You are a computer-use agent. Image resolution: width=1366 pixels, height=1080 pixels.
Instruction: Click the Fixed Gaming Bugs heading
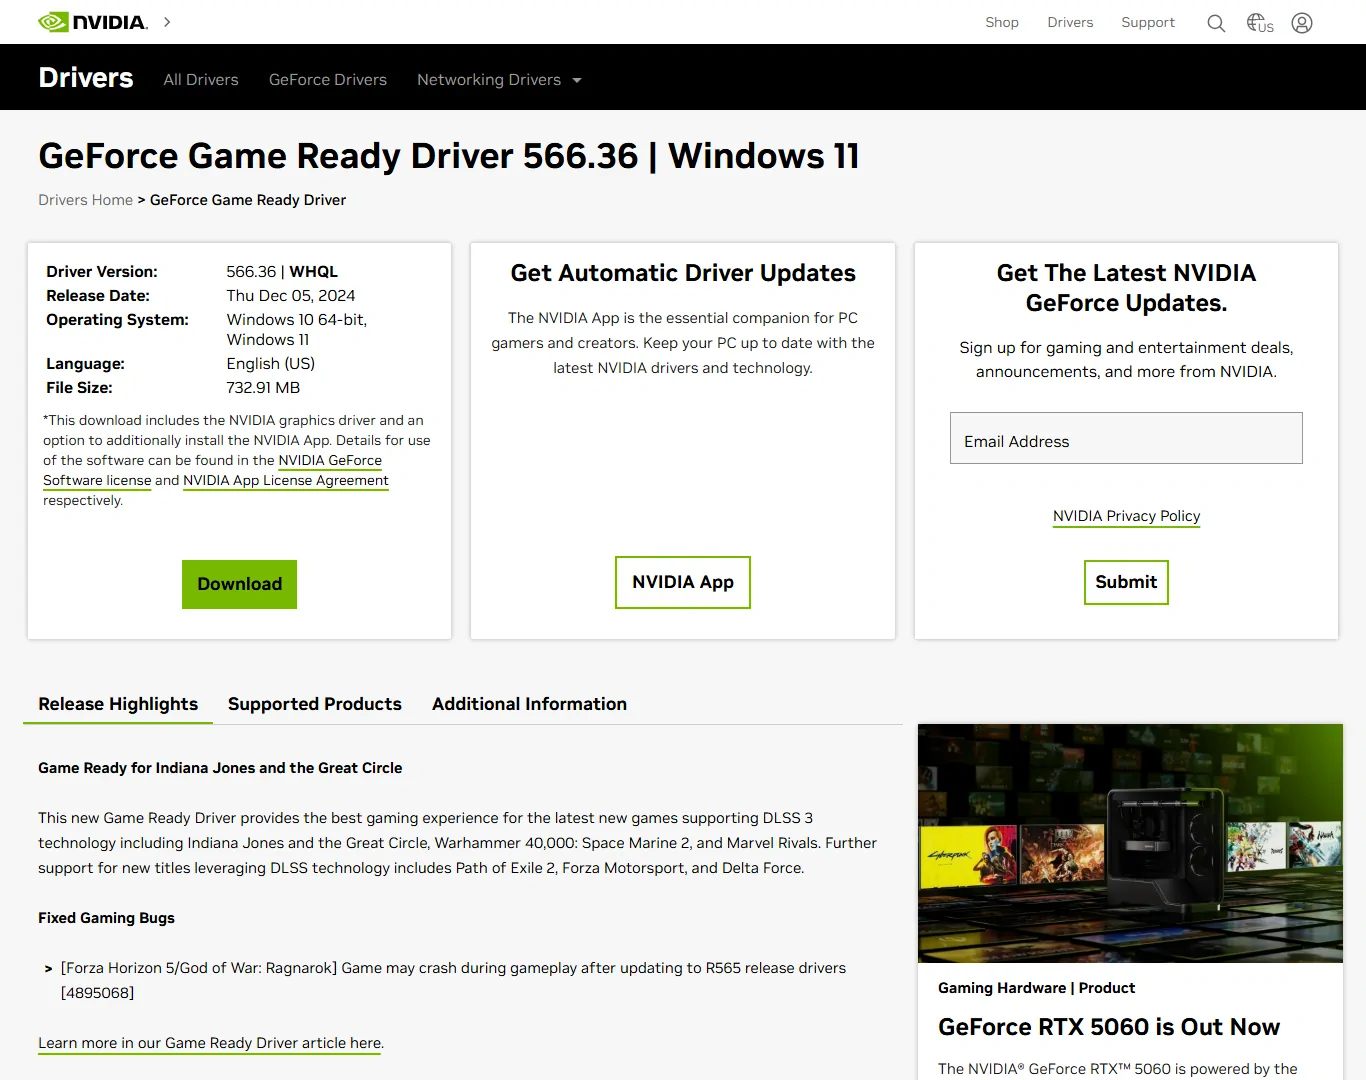[106, 918]
